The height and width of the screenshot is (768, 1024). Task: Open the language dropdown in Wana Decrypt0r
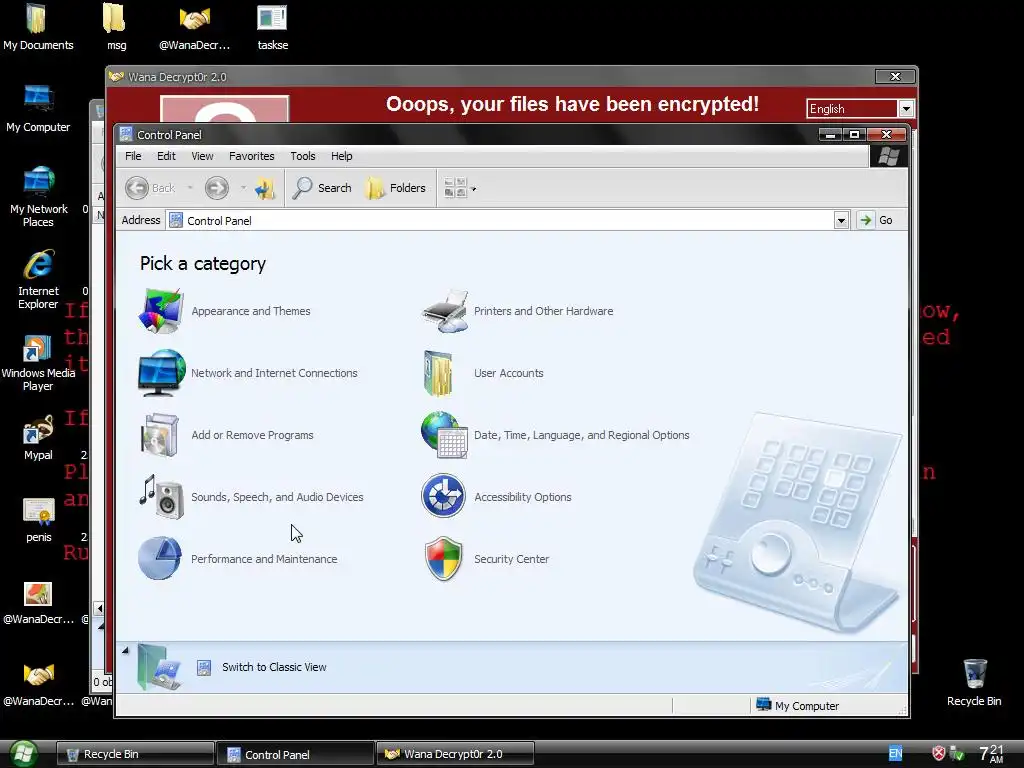click(x=906, y=108)
